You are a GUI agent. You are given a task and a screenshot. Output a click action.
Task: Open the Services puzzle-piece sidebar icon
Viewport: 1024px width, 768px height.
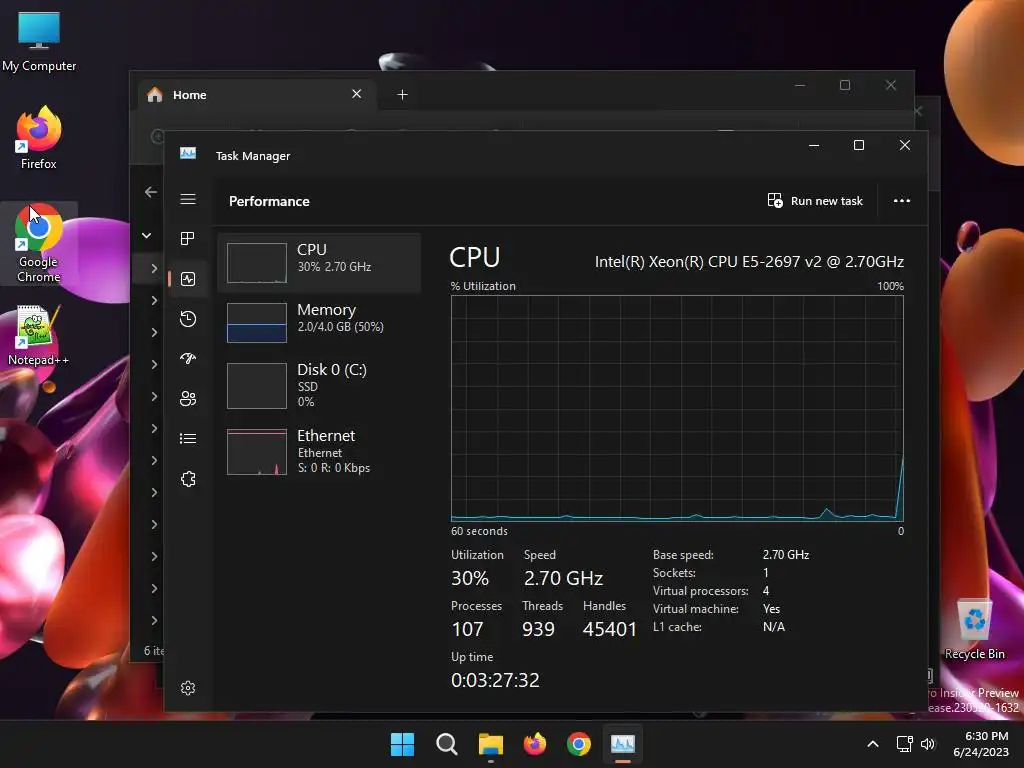(x=188, y=479)
